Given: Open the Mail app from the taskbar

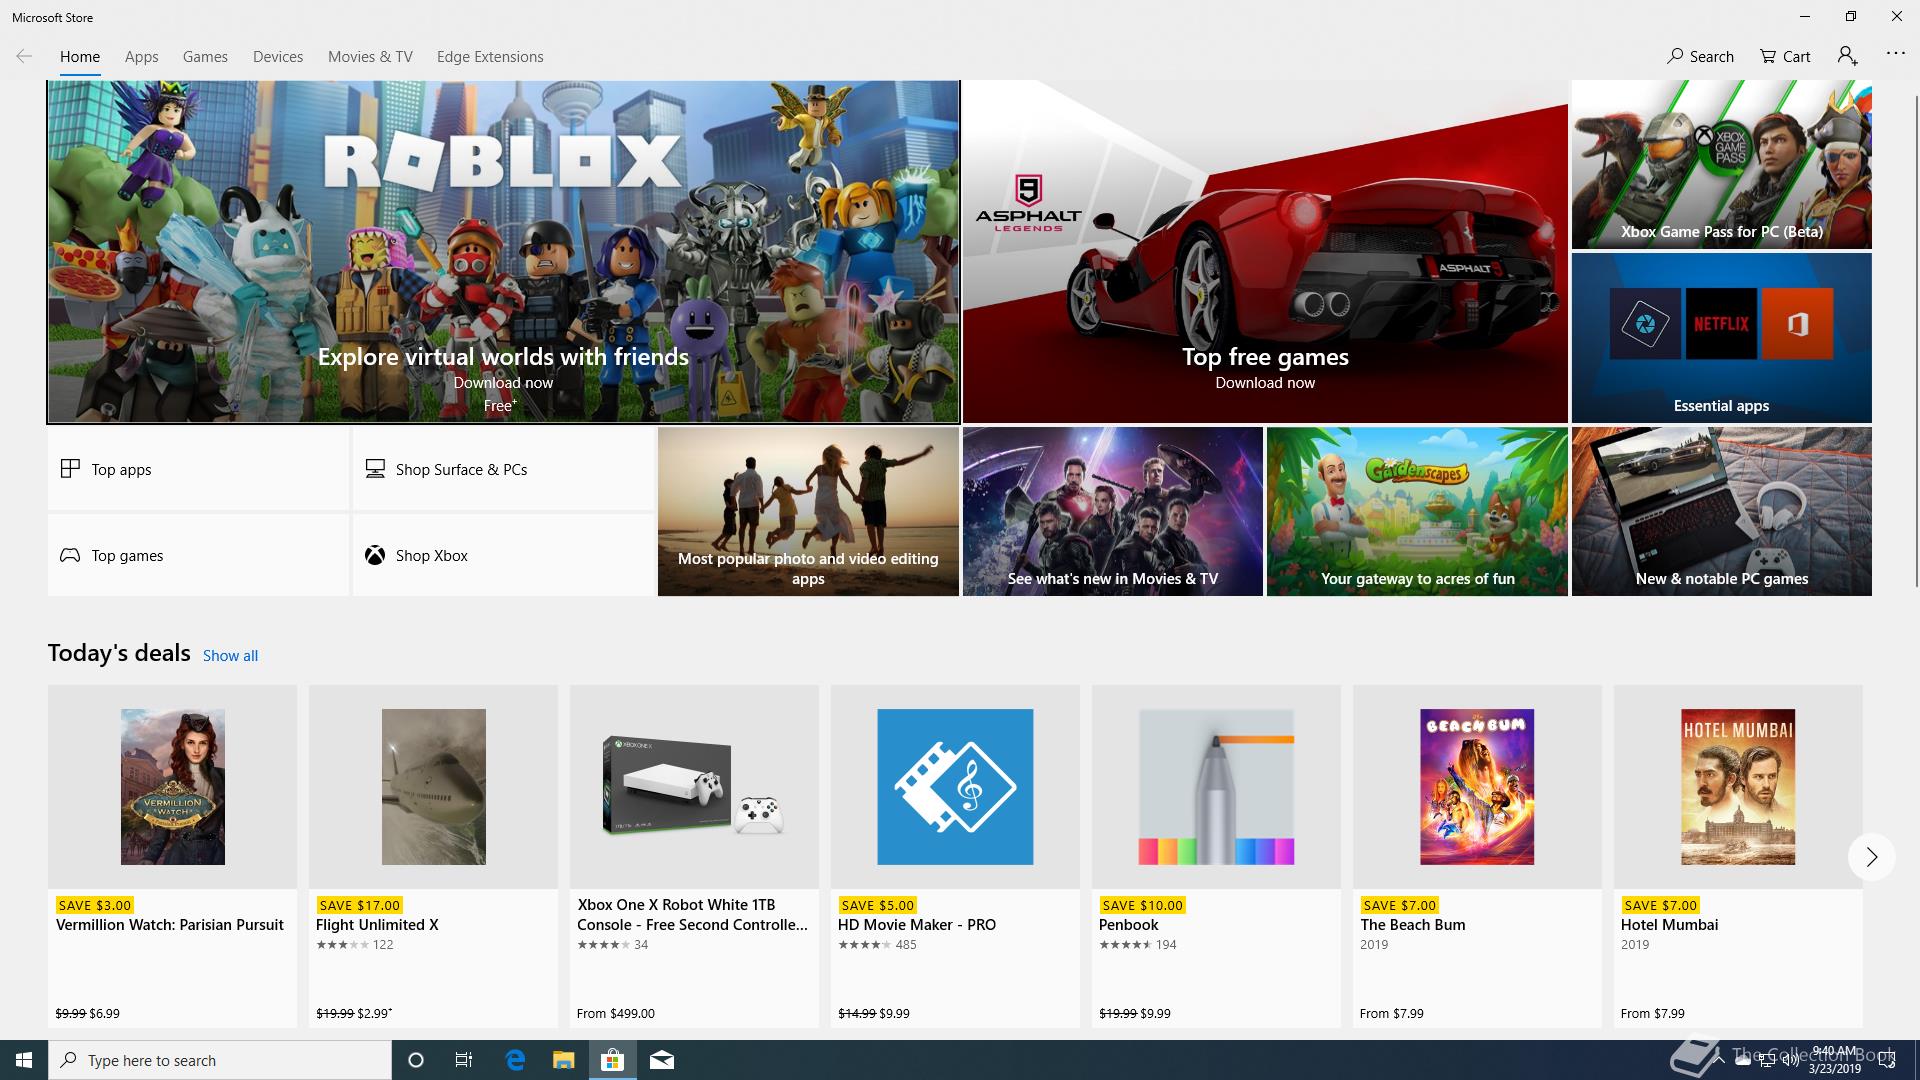Looking at the screenshot, I should tap(661, 1060).
